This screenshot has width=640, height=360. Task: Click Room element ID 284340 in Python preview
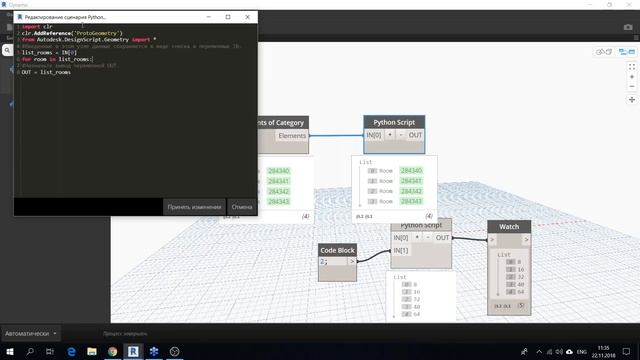point(411,171)
